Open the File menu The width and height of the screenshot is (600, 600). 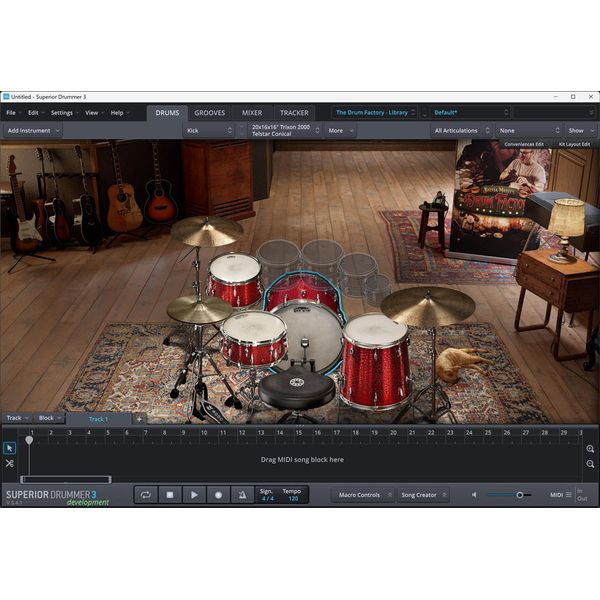(x=11, y=112)
